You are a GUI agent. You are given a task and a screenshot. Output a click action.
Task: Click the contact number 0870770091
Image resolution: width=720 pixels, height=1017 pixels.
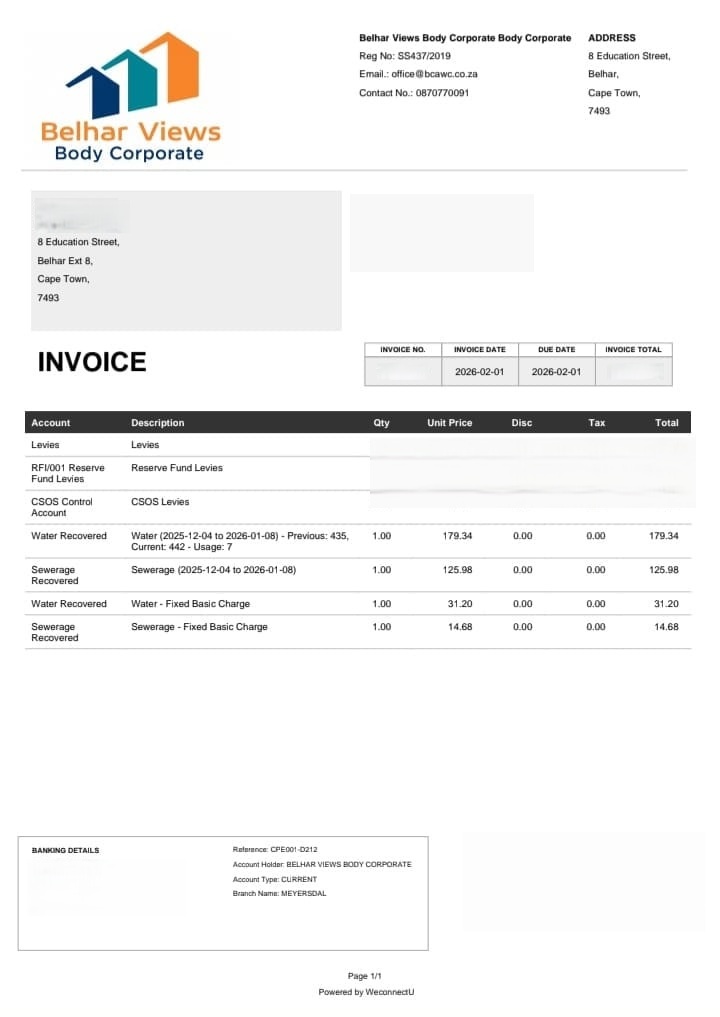pos(442,93)
